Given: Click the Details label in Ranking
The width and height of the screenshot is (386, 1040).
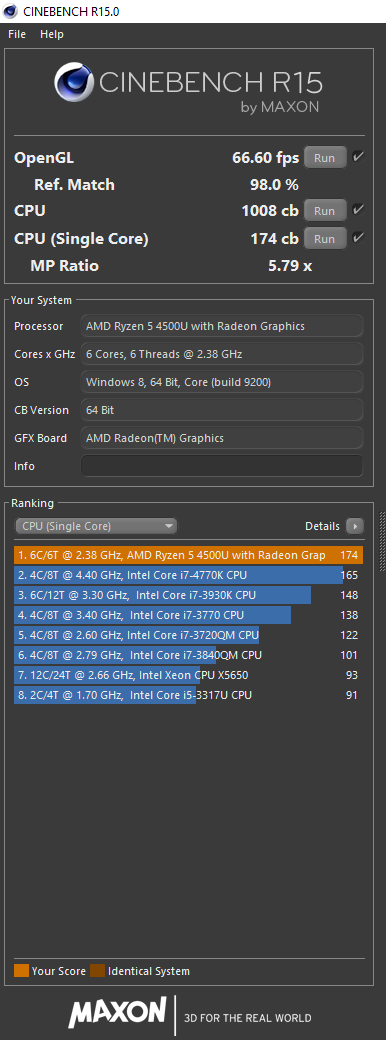Looking at the screenshot, I should (322, 526).
